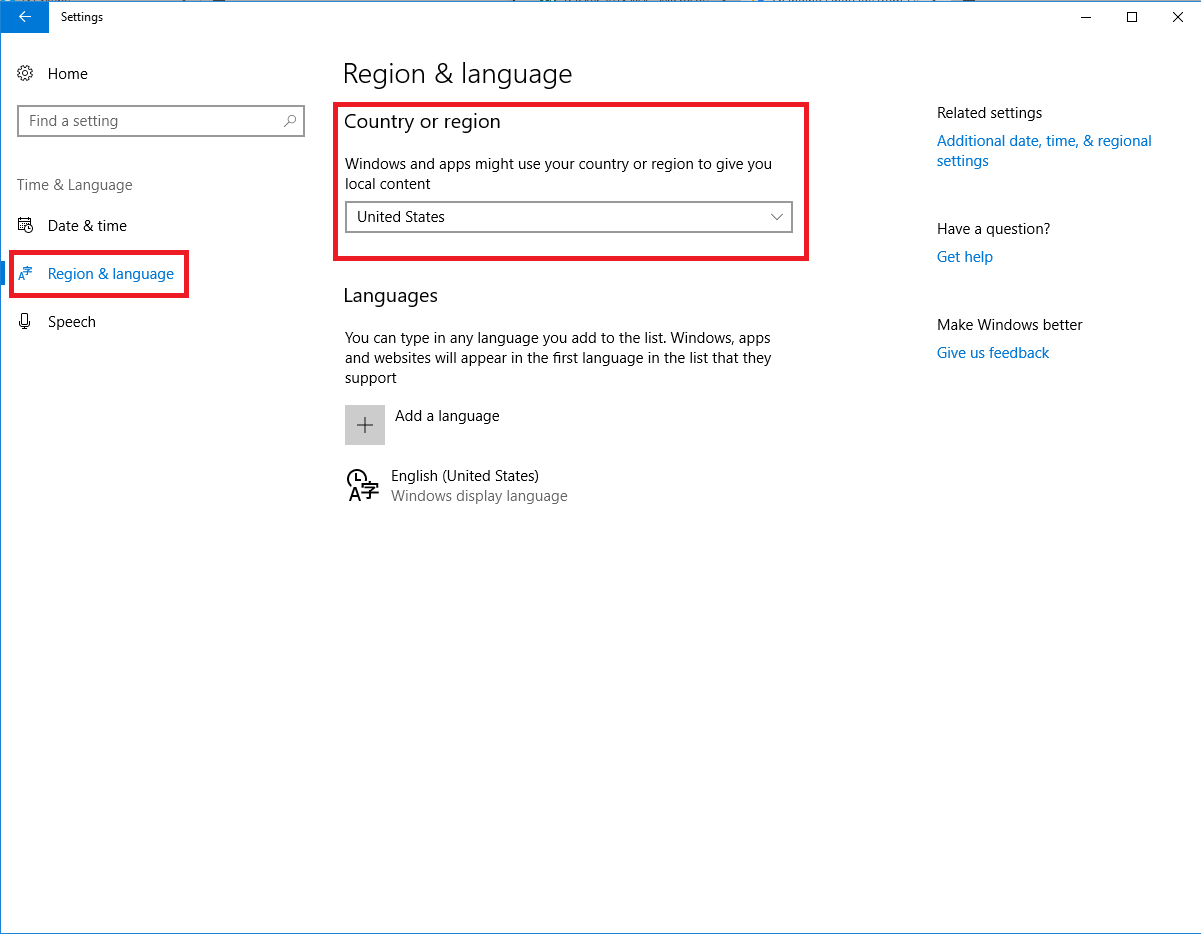Image resolution: width=1201 pixels, height=934 pixels.
Task: Click the Add a language label
Action: (x=447, y=416)
